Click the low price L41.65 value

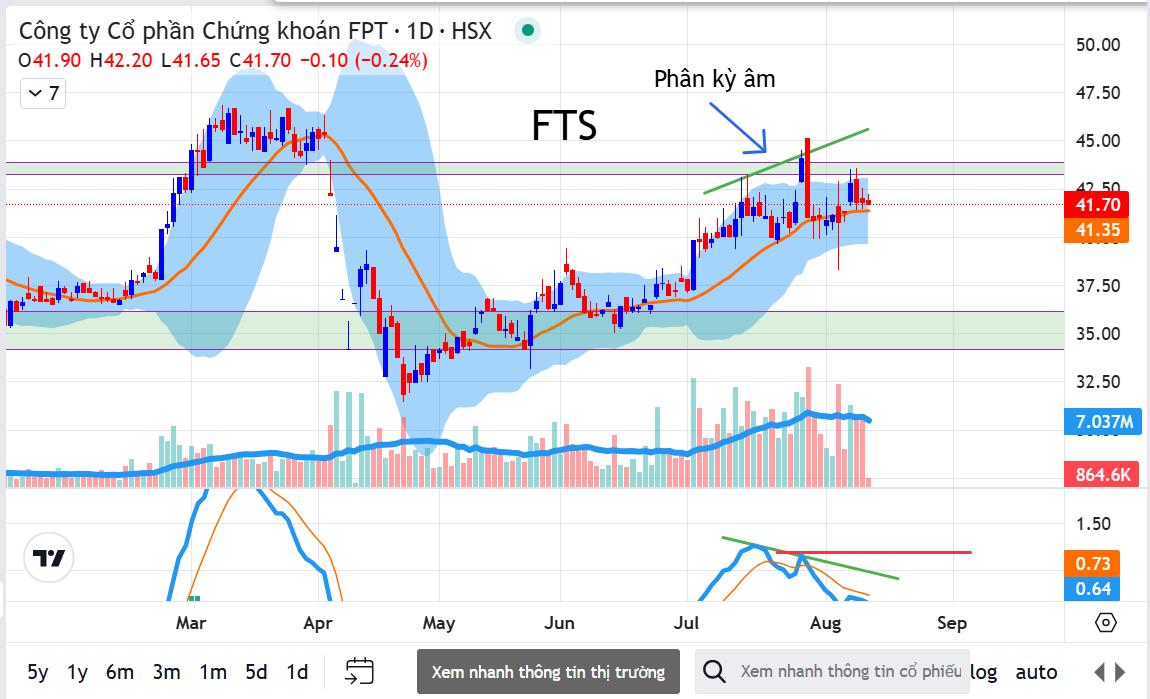[x=191, y=60]
